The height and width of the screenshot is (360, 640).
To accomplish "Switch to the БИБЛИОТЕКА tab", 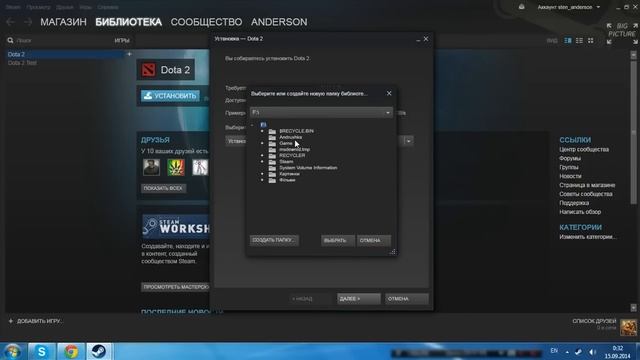I will coord(129,22).
